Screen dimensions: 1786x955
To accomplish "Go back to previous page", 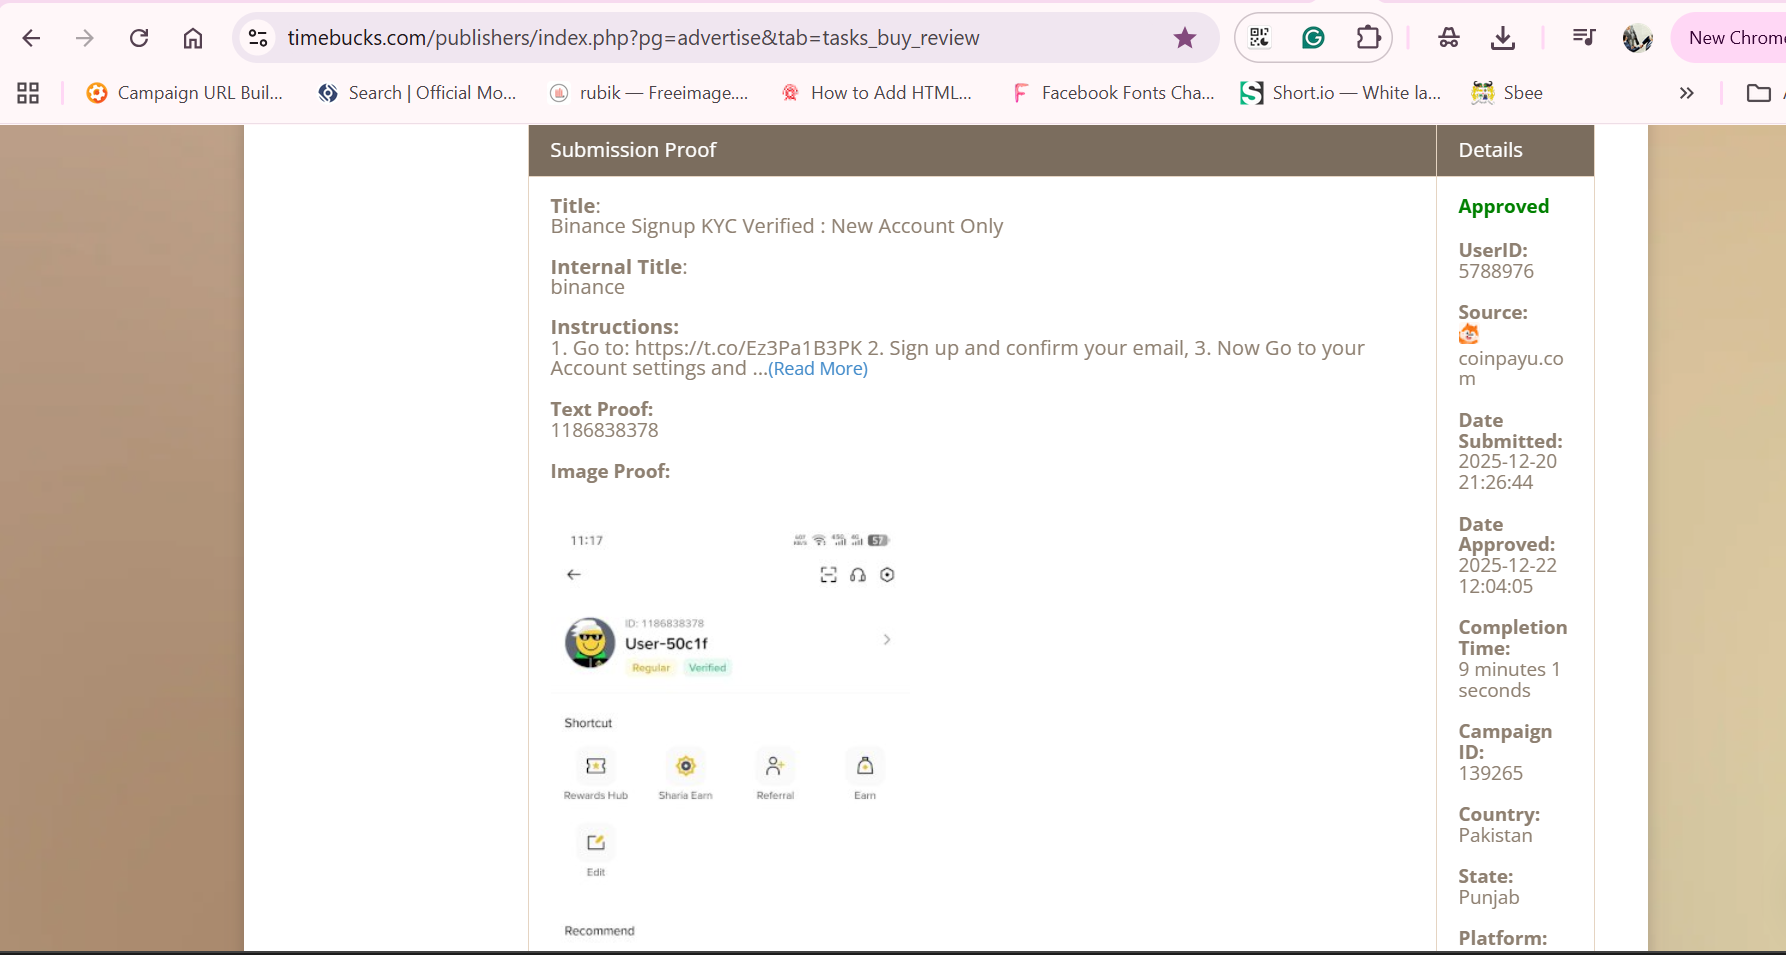I will tap(31, 38).
